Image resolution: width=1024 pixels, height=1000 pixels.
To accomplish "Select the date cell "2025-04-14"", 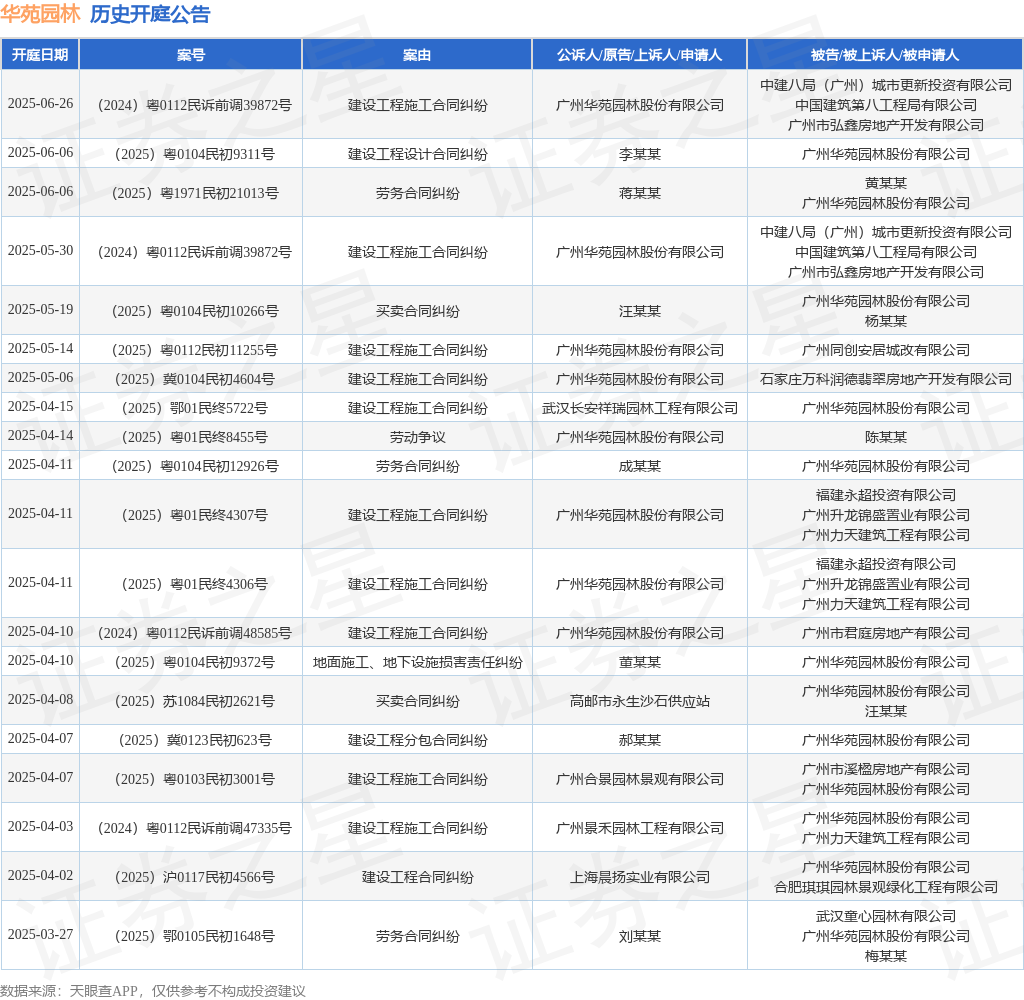I will tap(40, 436).
